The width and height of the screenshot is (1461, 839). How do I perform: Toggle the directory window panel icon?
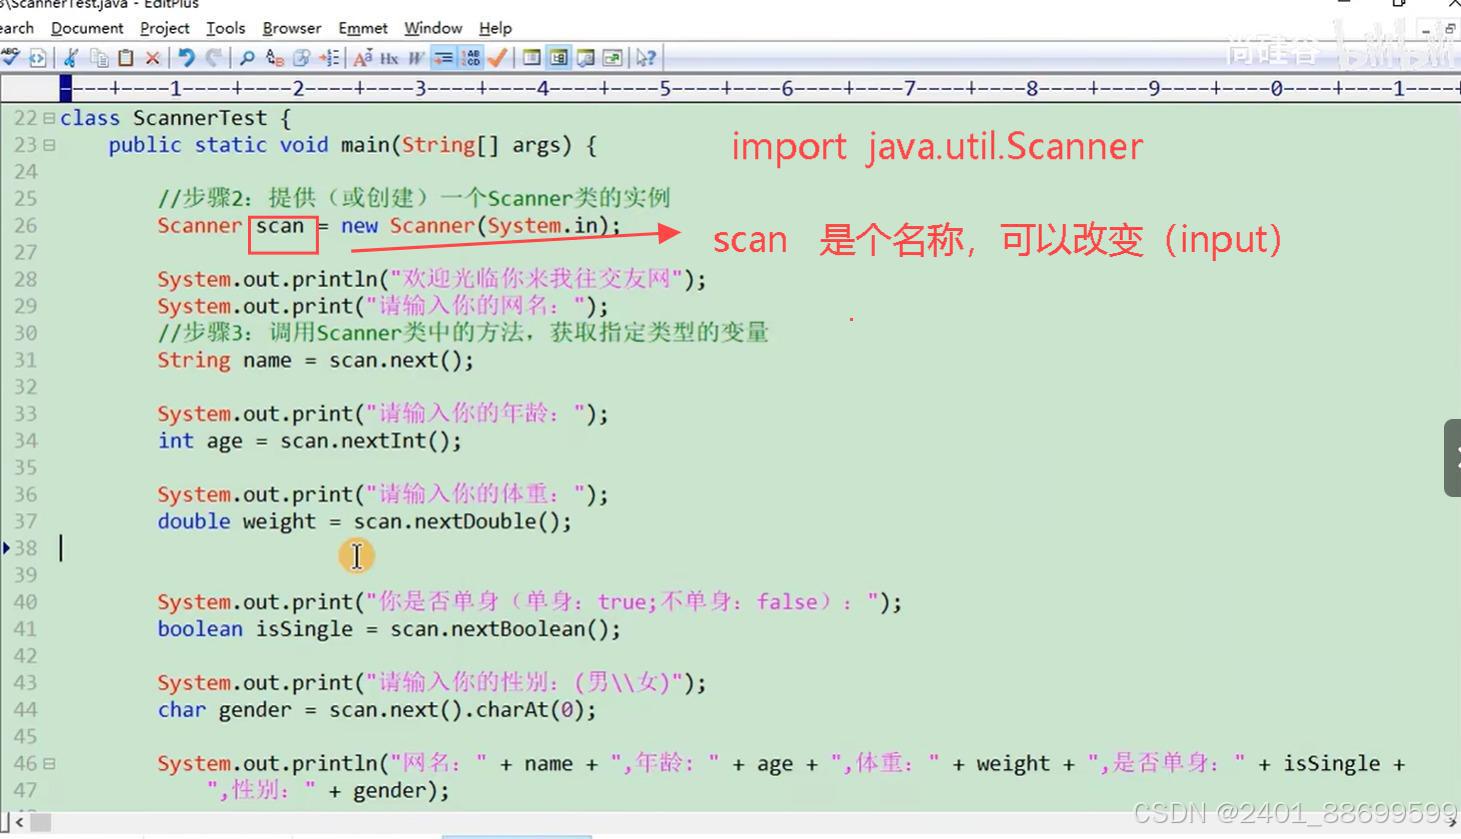click(531, 58)
